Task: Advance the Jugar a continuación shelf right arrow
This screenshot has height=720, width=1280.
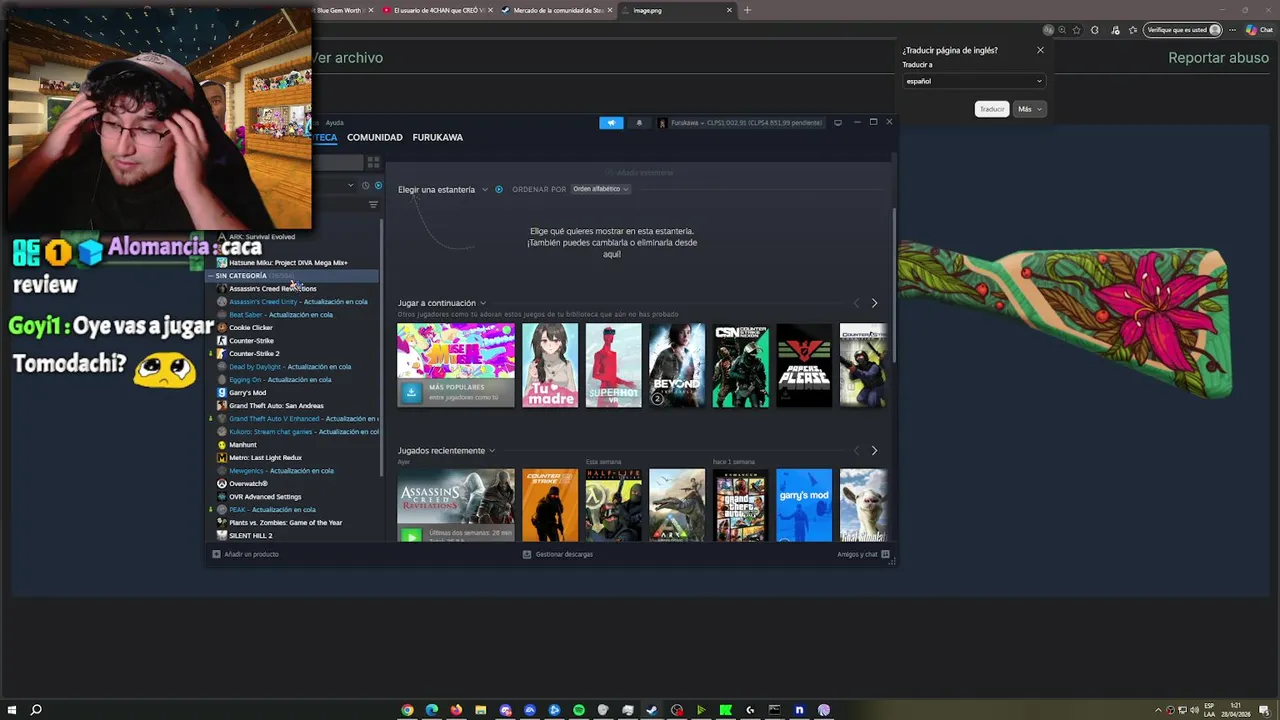Action: tap(874, 303)
